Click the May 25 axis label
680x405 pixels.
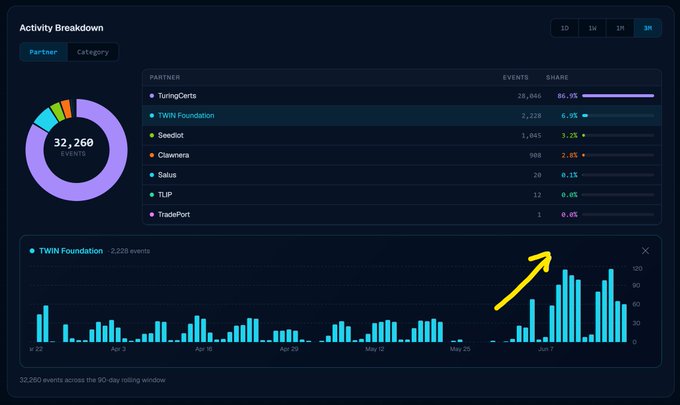[460, 349]
